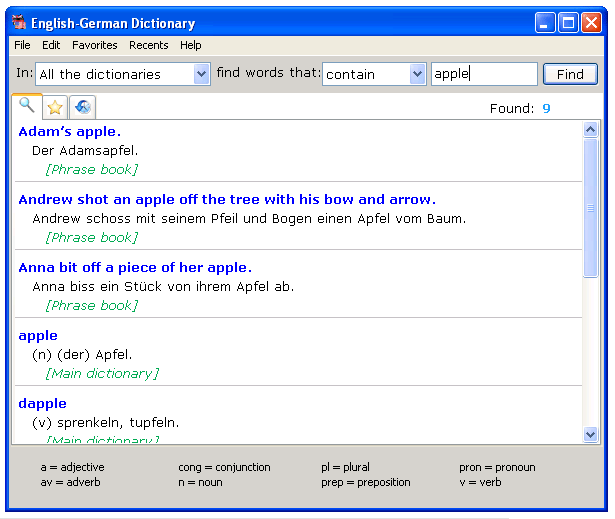Open the Favorites menu
The width and height of the screenshot is (615, 519).
94,45
